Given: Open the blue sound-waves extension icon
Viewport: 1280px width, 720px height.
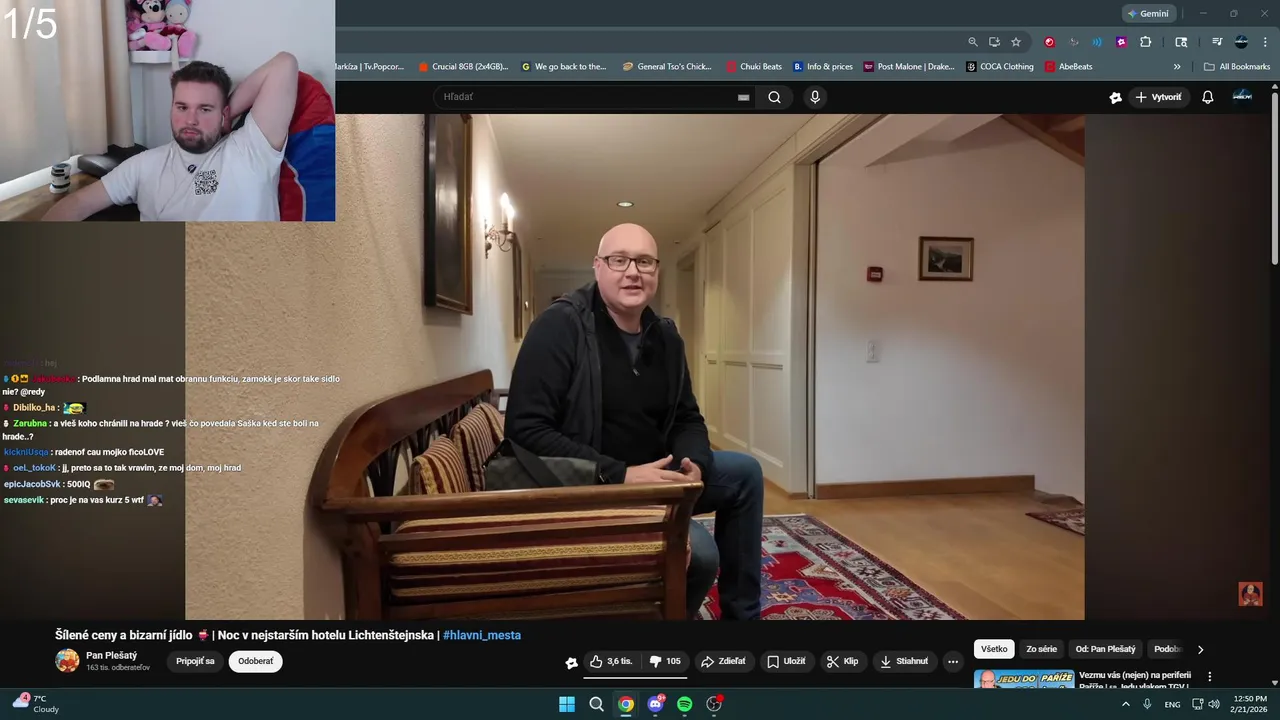Looking at the screenshot, I should click(x=1097, y=42).
